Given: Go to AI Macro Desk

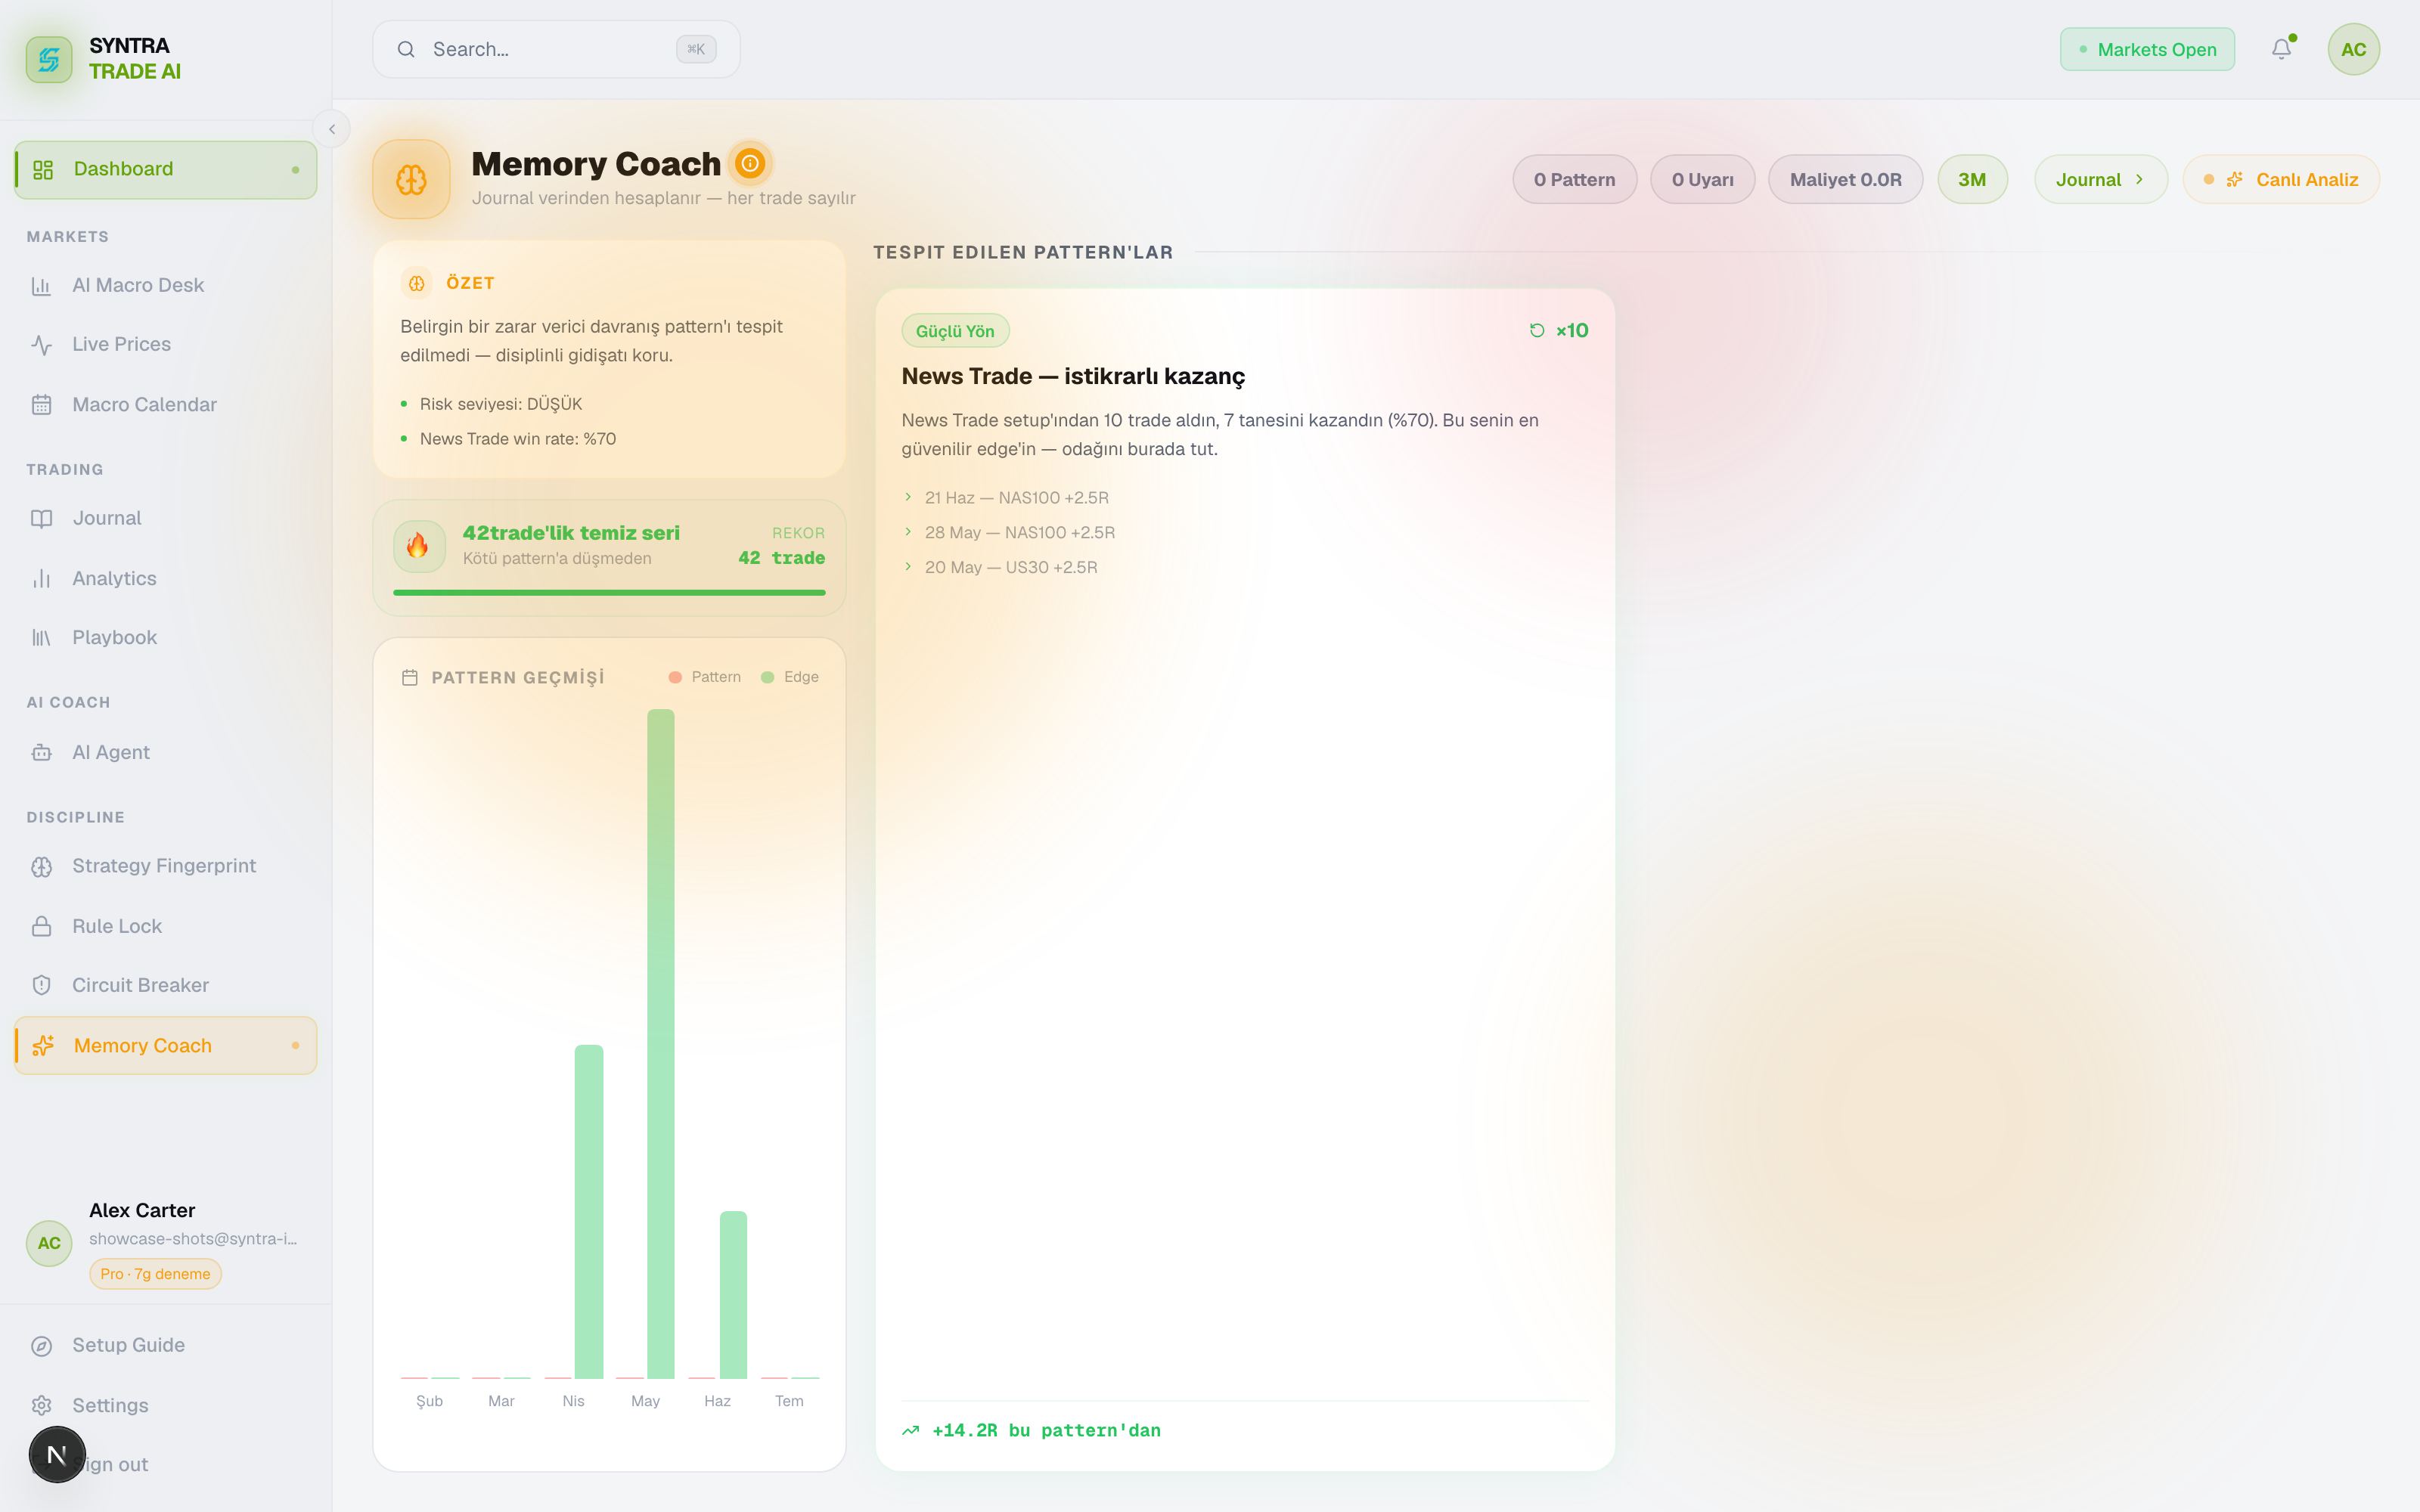Looking at the screenshot, I should [x=165, y=286].
